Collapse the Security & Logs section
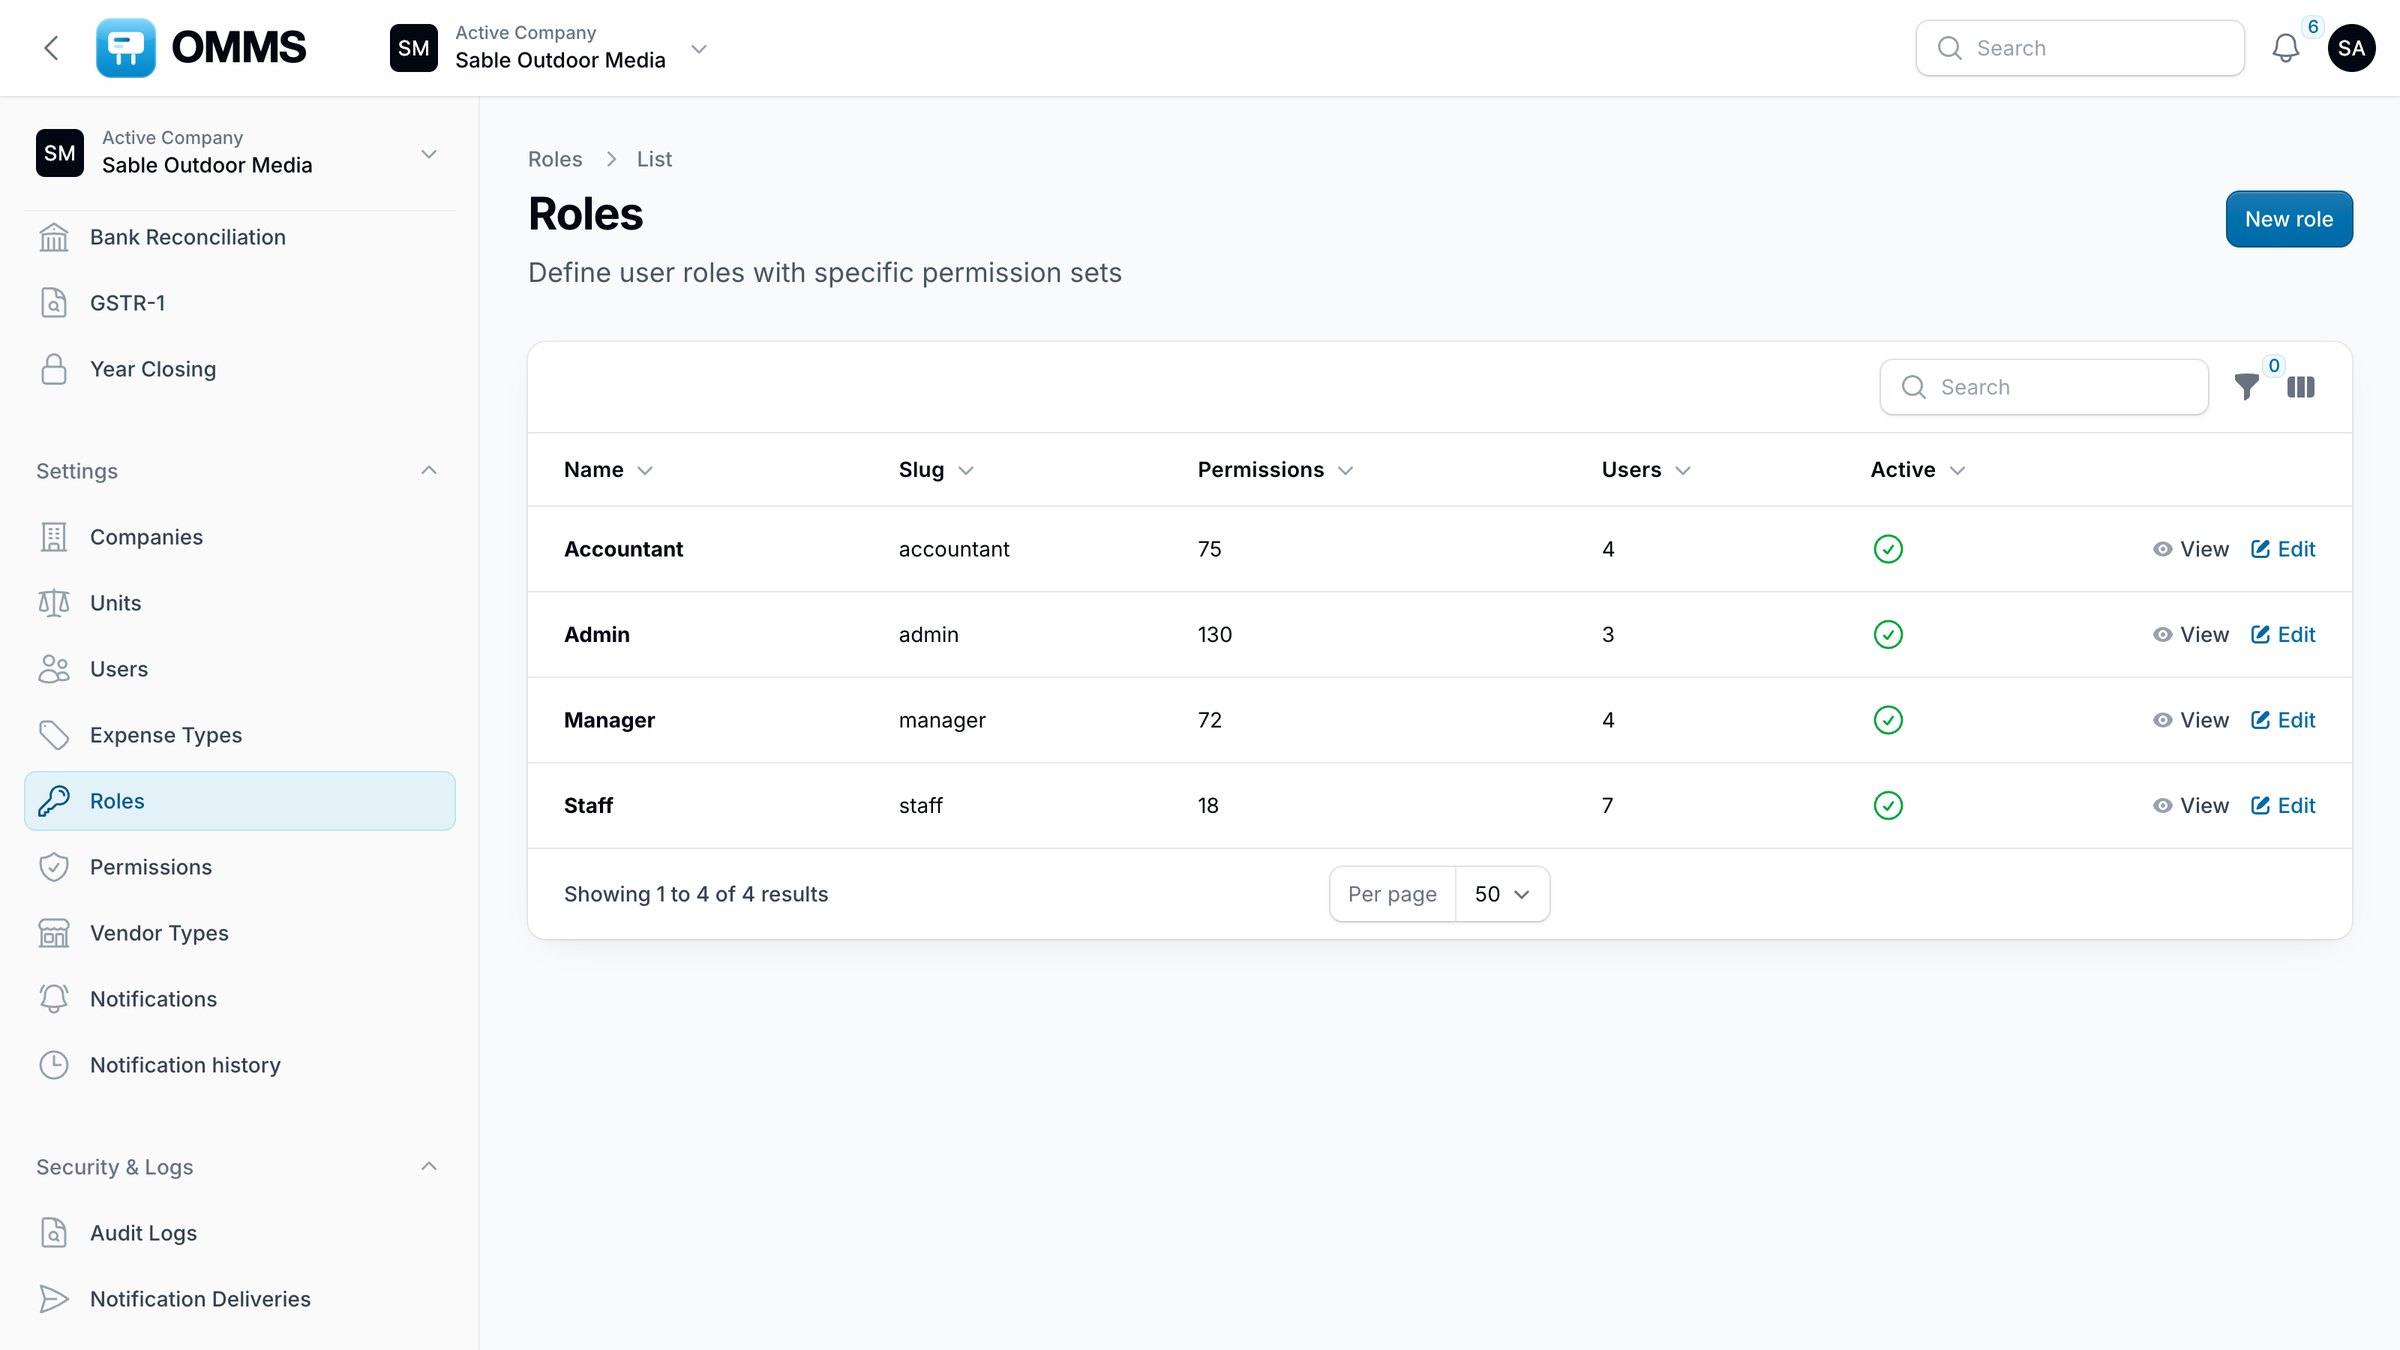 [429, 1166]
